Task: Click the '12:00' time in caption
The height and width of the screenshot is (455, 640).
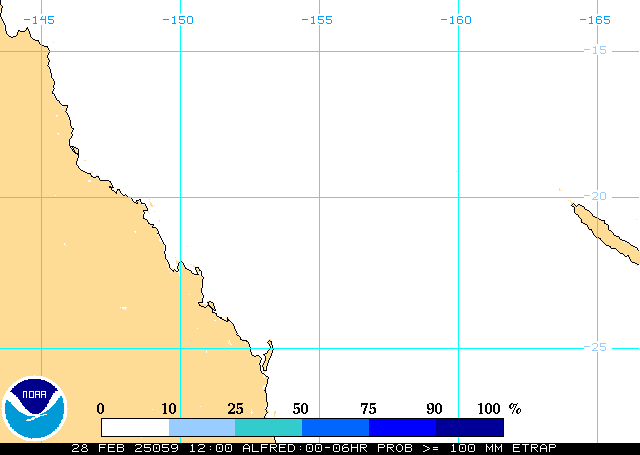Action: [211, 448]
